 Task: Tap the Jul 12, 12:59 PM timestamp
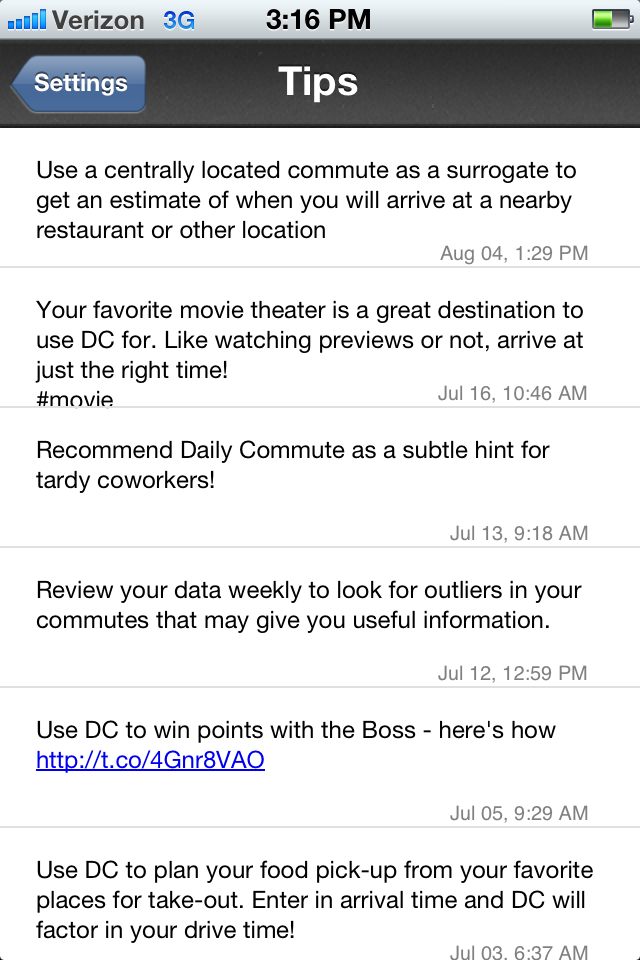point(512,674)
